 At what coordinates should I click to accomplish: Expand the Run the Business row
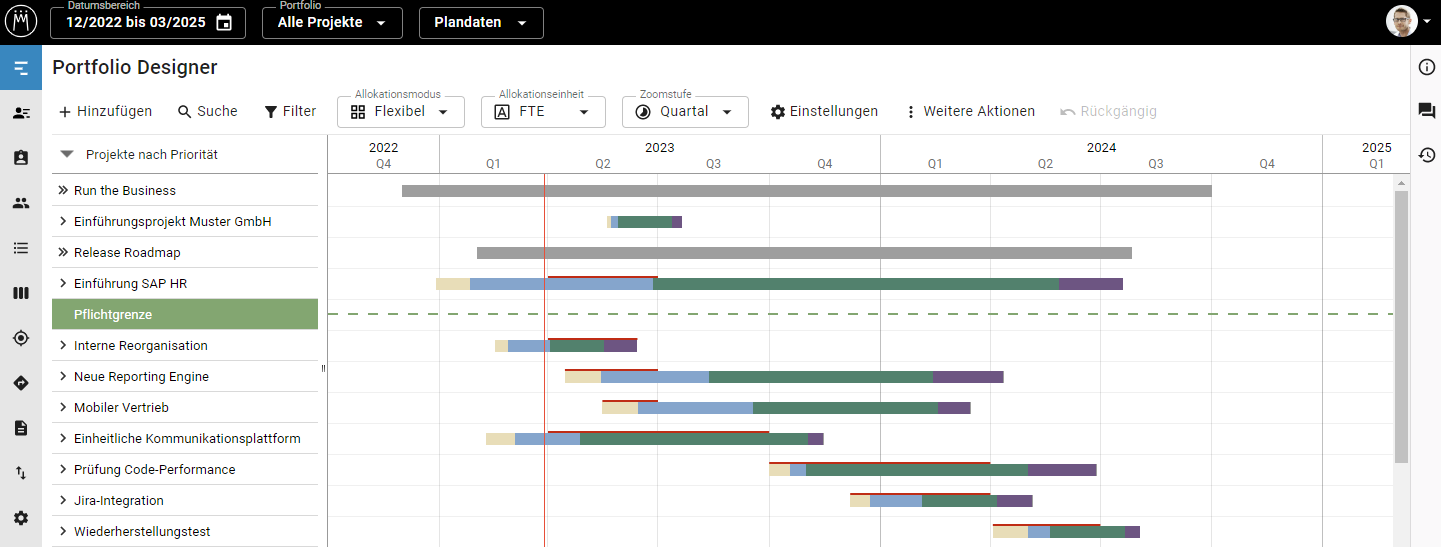[63, 190]
